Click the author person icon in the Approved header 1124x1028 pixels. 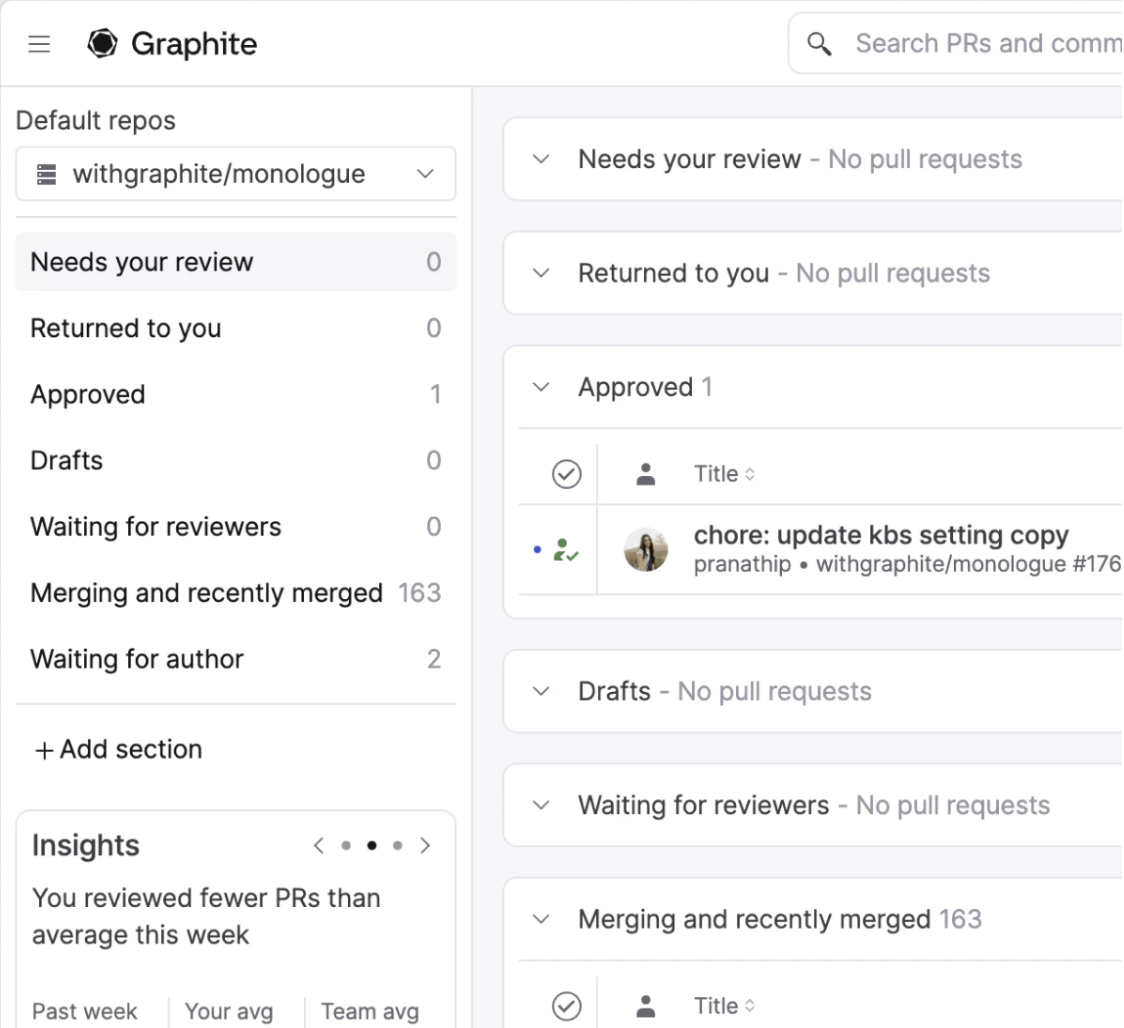[646, 473]
